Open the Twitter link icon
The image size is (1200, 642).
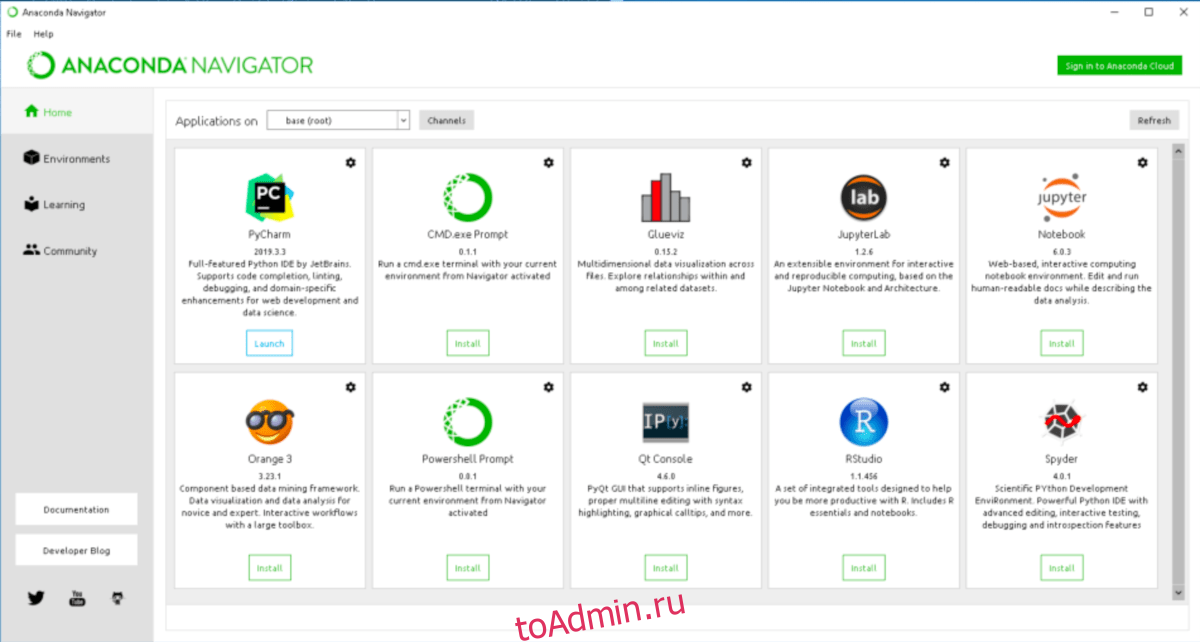(x=37, y=598)
